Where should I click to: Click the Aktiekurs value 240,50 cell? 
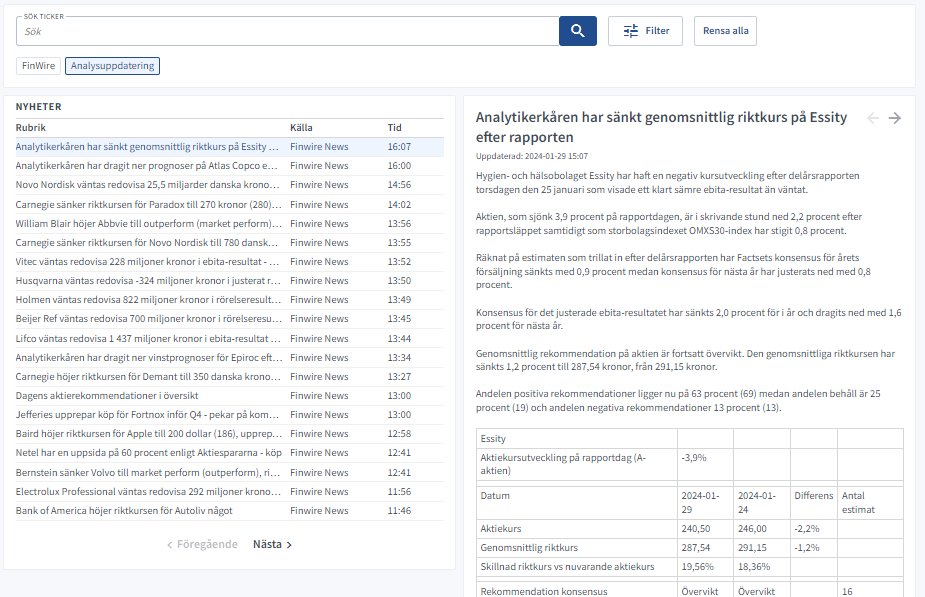pyautogui.click(x=705, y=529)
